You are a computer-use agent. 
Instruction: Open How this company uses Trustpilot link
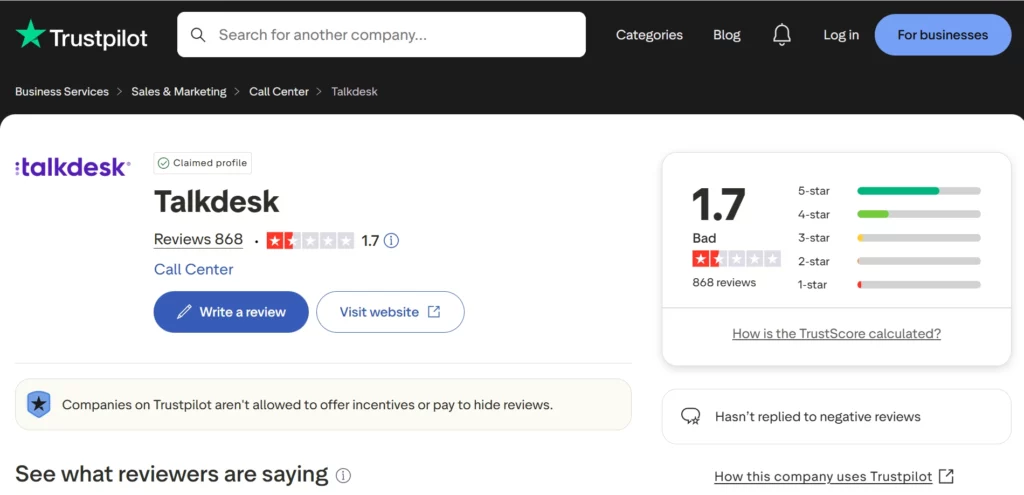tap(823, 476)
